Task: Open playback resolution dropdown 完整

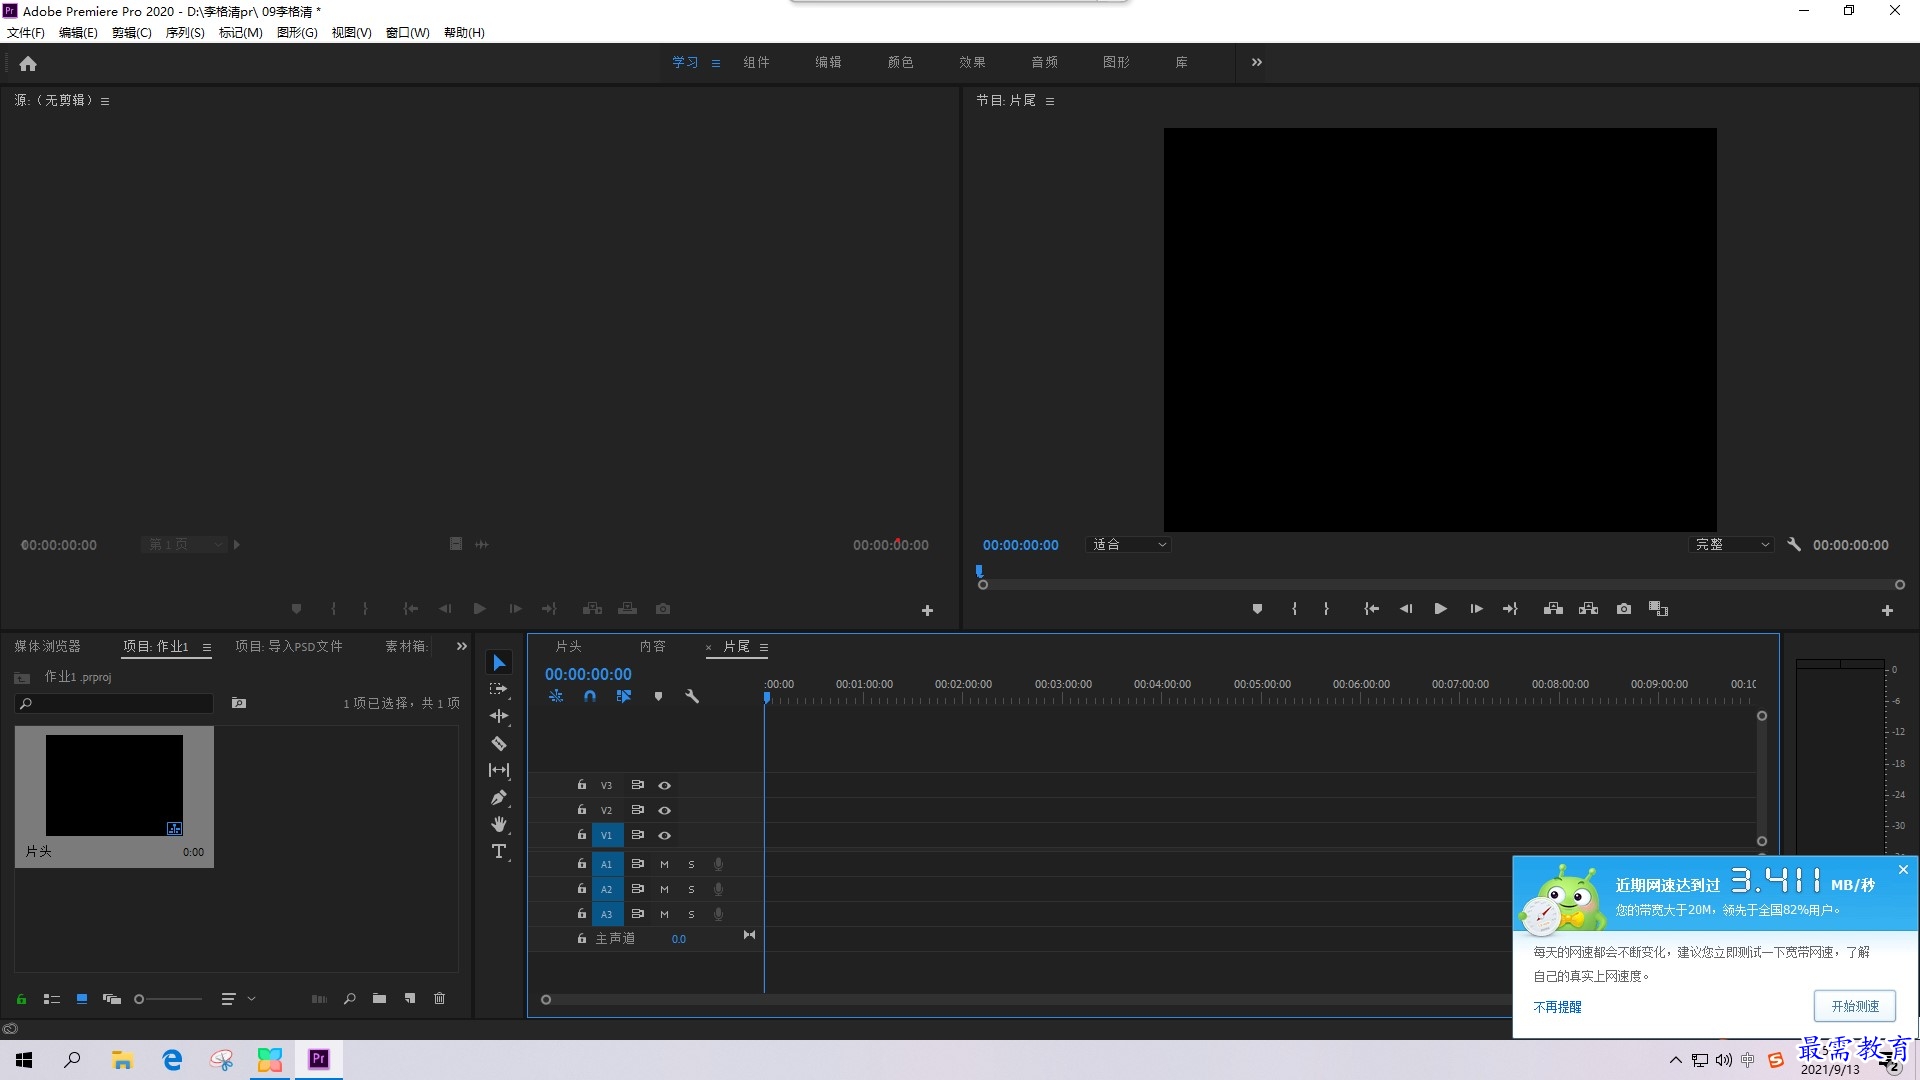Action: click(x=1731, y=545)
